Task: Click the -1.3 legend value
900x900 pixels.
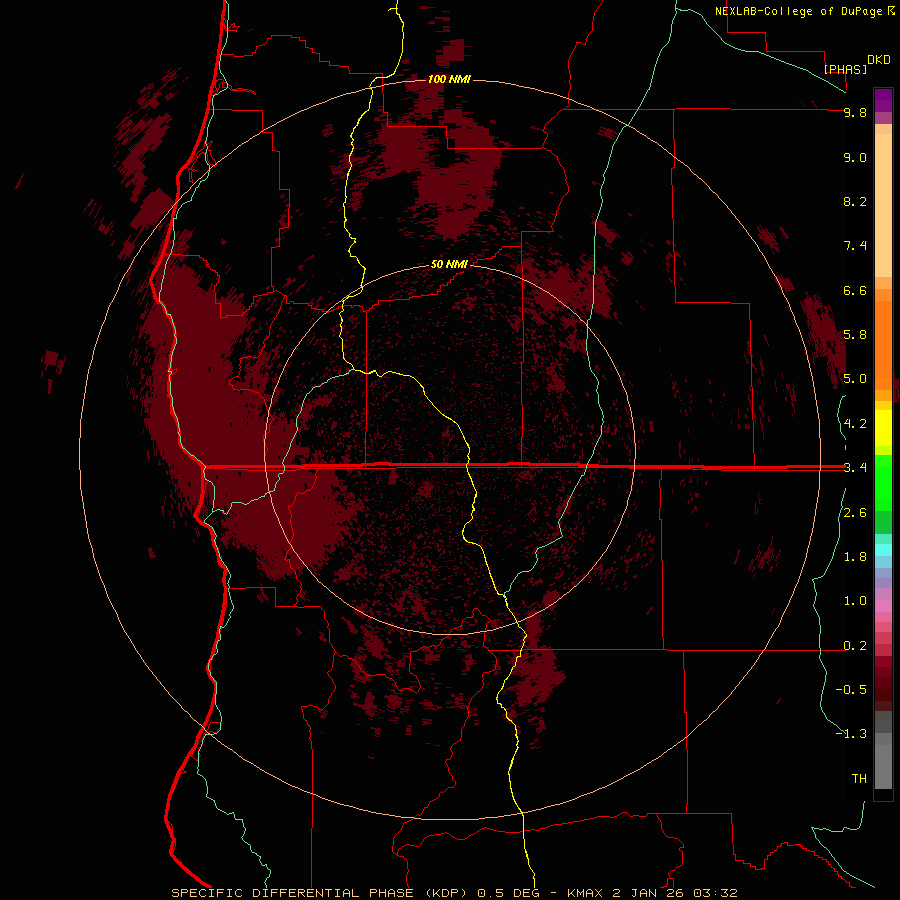Action: click(x=851, y=734)
